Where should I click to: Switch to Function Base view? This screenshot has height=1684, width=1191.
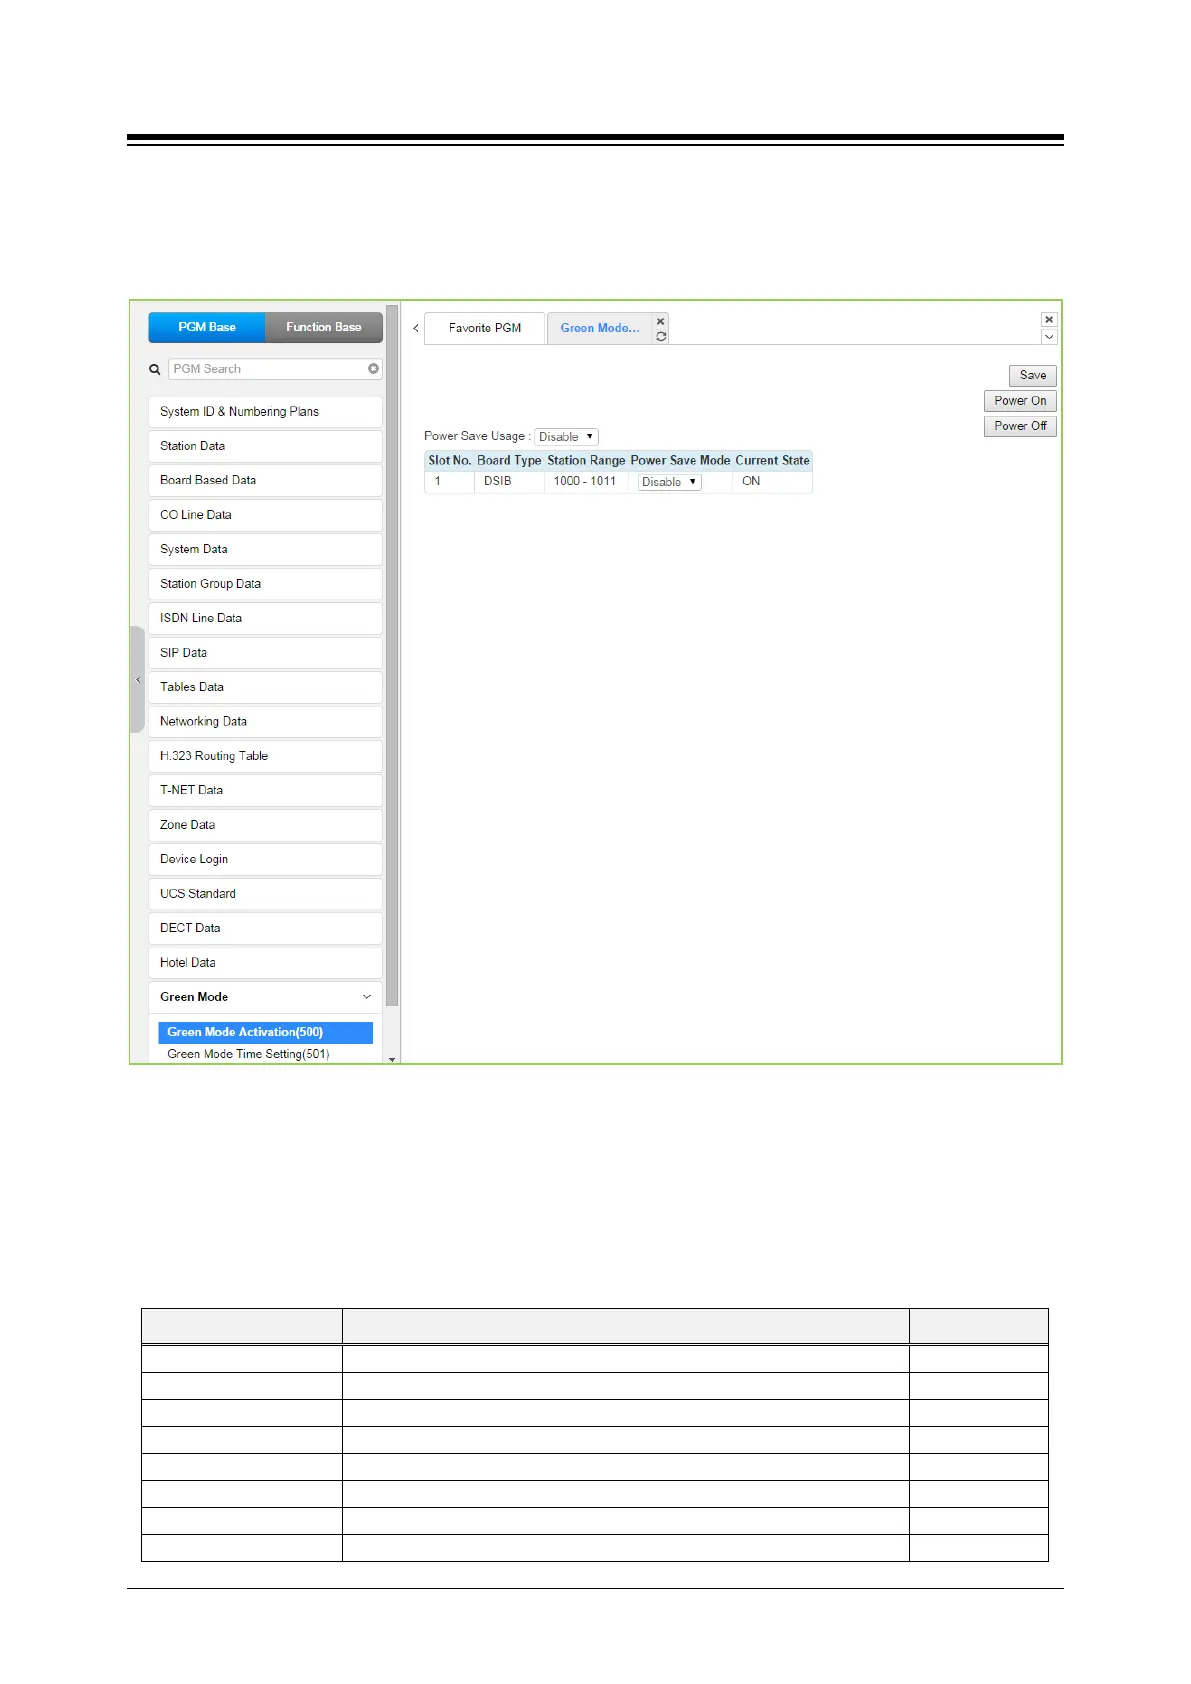[324, 327]
